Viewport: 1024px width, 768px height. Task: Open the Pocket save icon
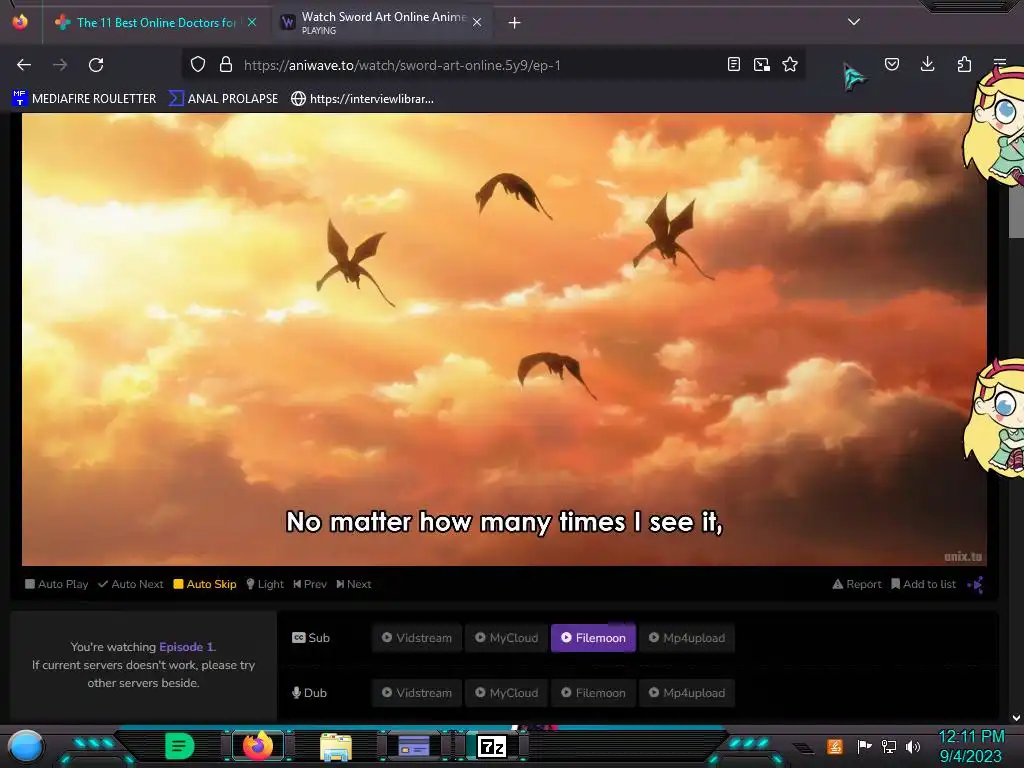click(x=891, y=64)
